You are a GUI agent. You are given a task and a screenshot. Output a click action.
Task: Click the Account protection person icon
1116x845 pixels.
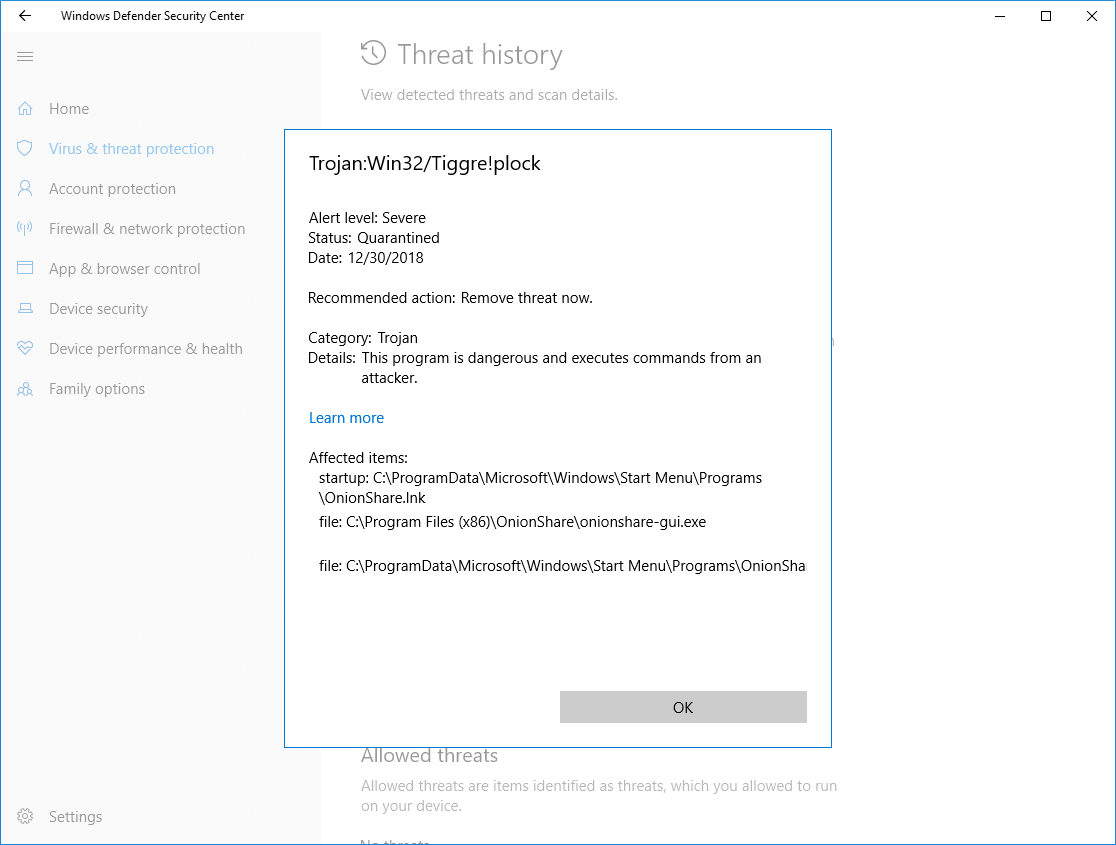click(x=25, y=188)
